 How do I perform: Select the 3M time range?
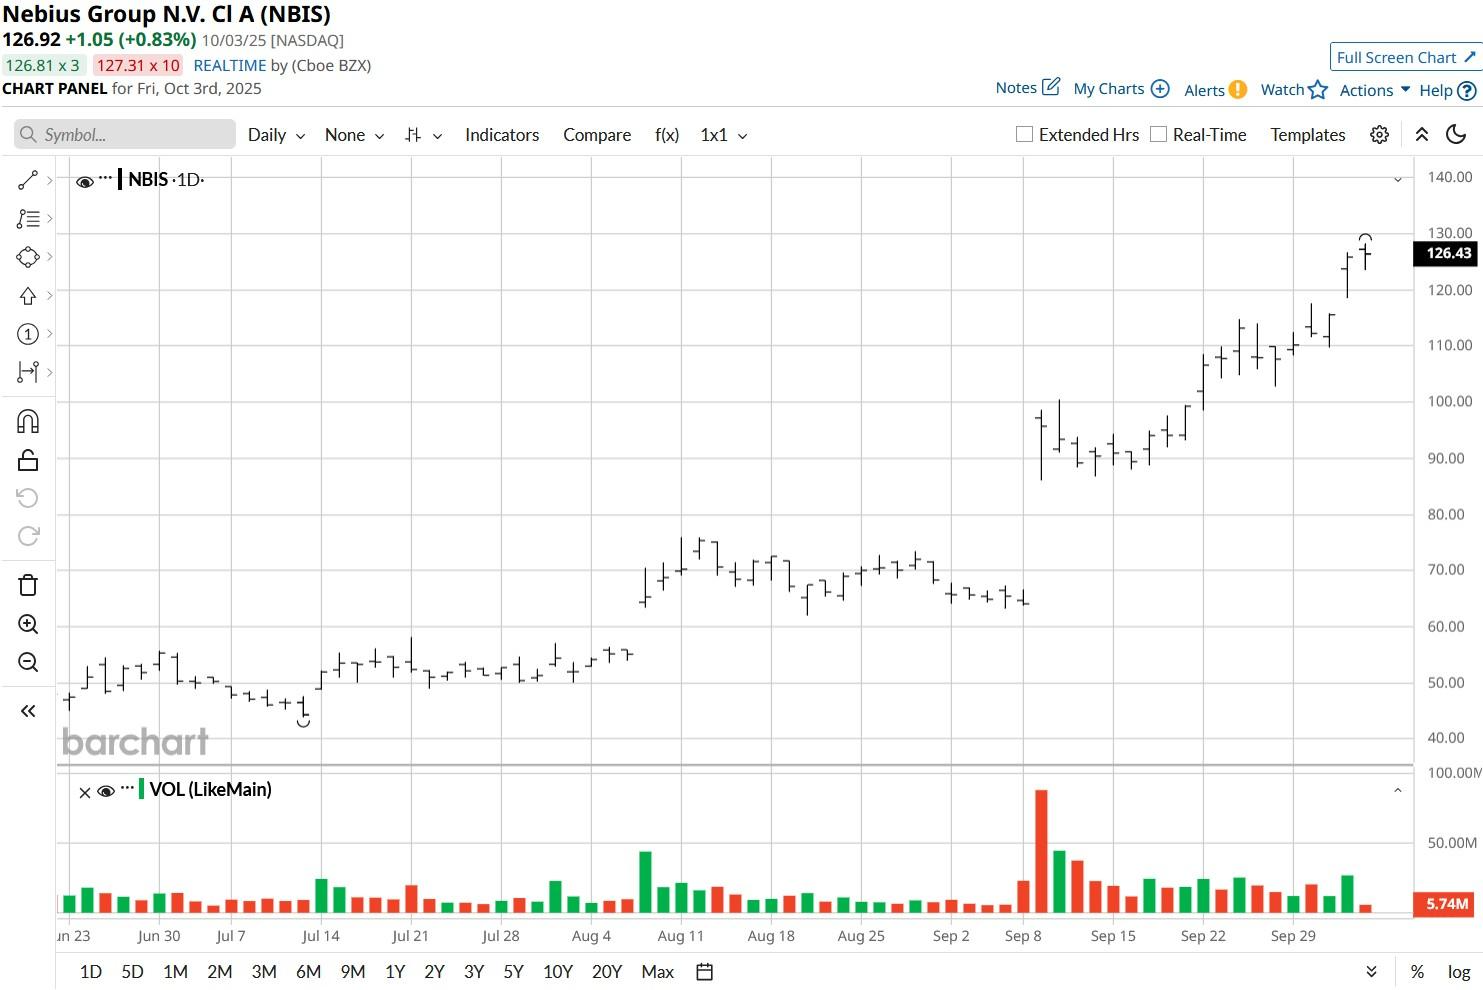(264, 972)
